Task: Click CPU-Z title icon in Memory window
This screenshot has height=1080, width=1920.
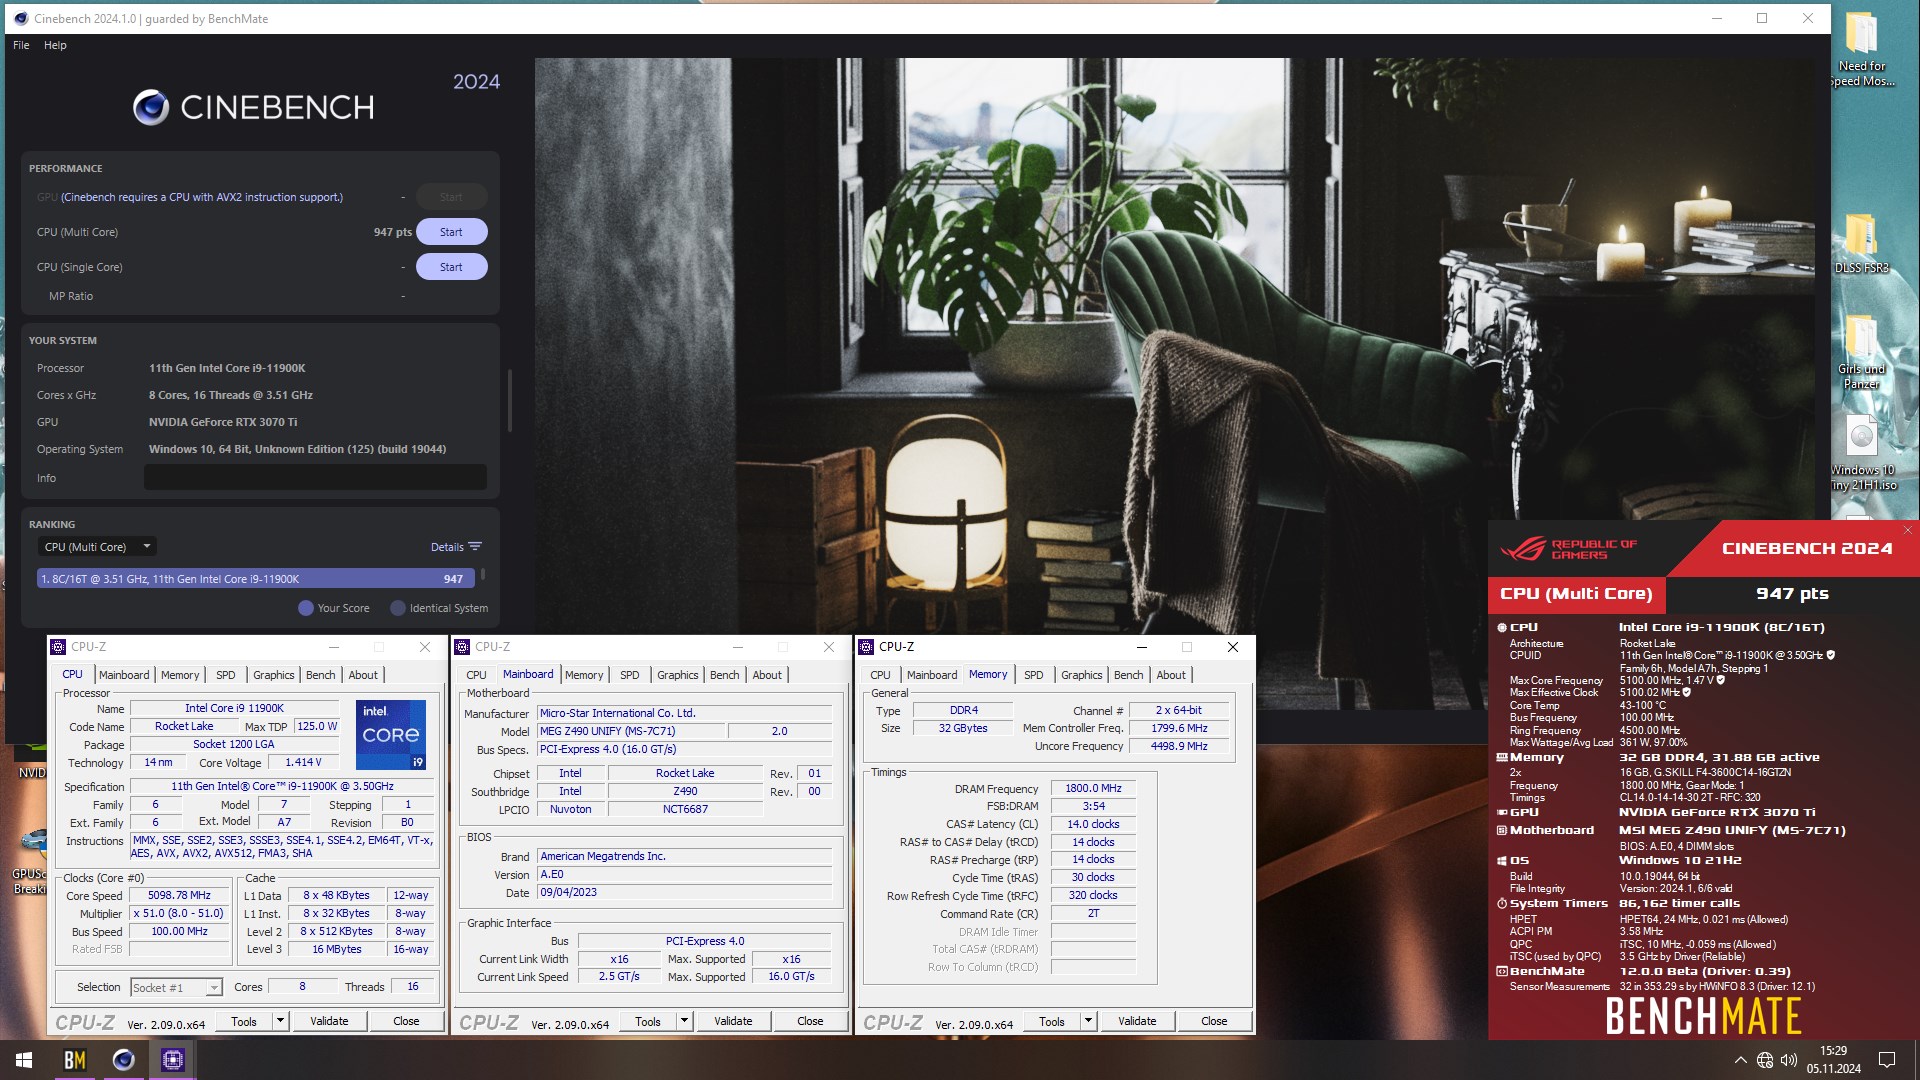Action: [x=866, y=647]
